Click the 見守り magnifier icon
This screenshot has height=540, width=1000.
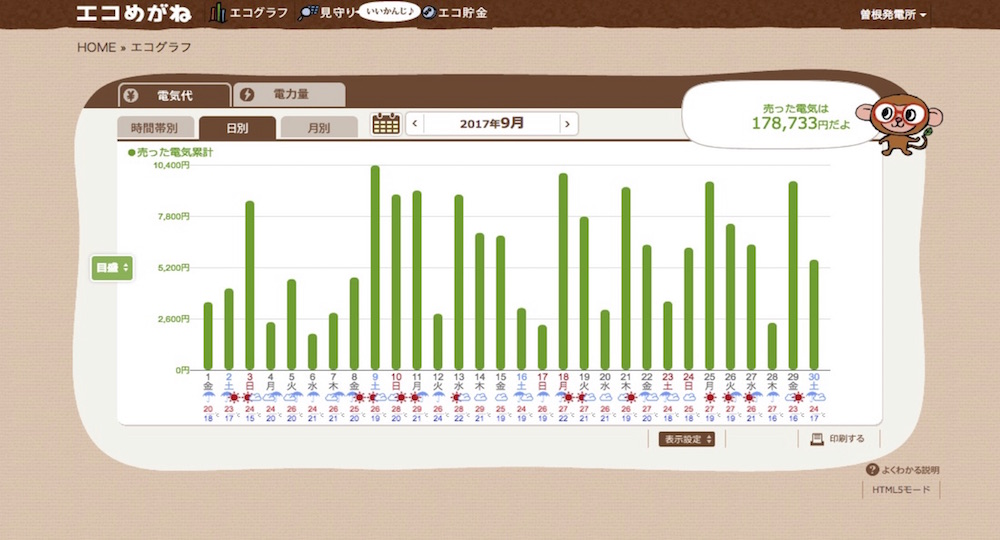pyautogui.click(x=308, y=13)
